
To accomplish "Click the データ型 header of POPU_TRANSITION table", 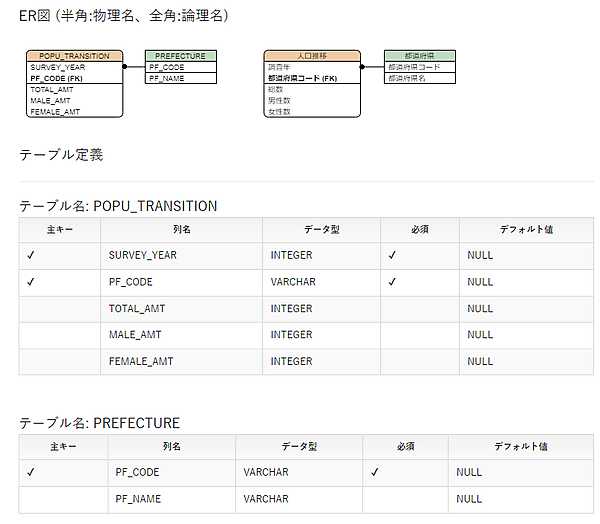I will tap(321, 229).
